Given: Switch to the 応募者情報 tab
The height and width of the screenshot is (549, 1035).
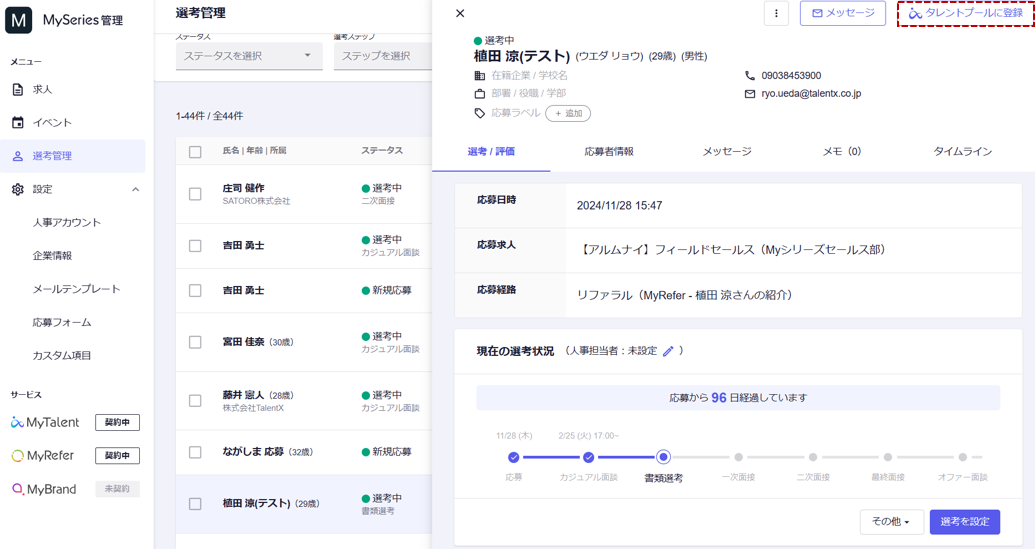Looking at the screenshot, I should point(609,152).
